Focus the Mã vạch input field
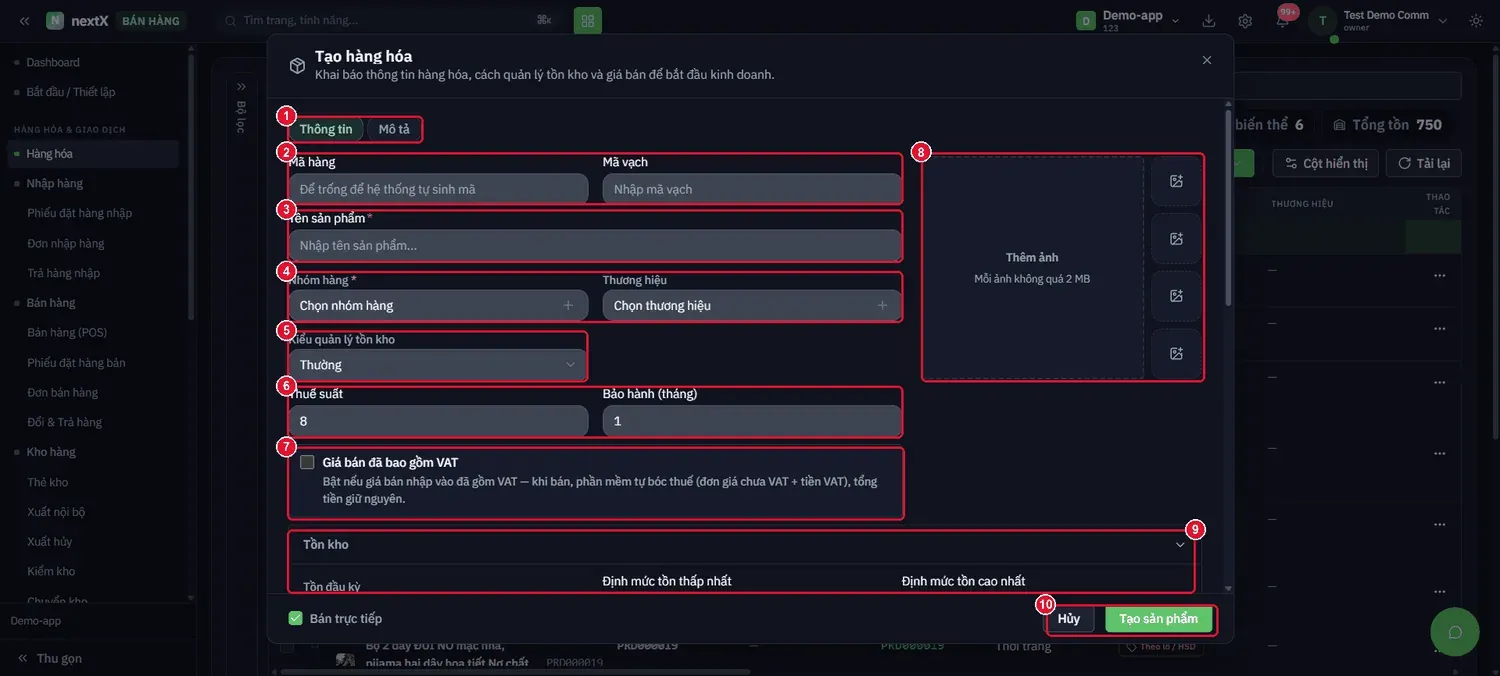 point(752,189)
